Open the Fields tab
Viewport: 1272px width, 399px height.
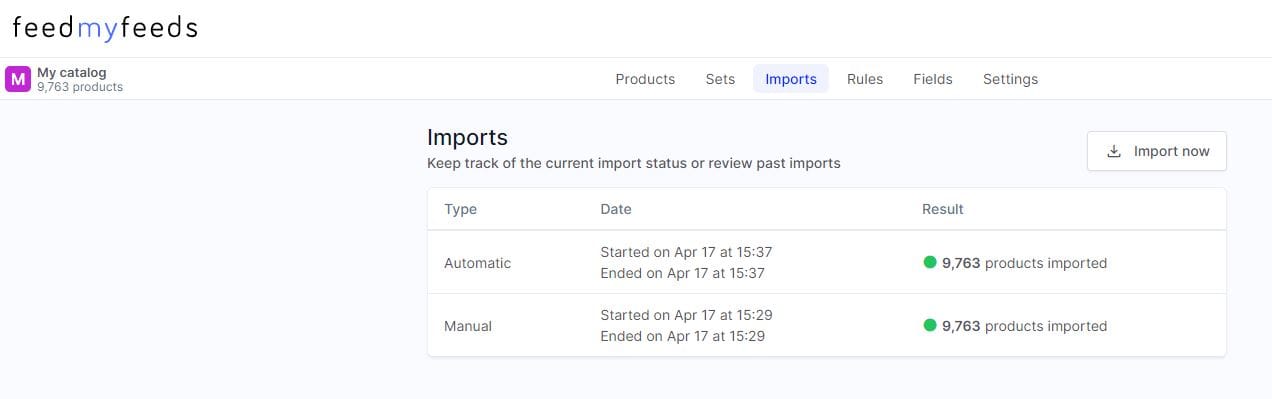933,79
